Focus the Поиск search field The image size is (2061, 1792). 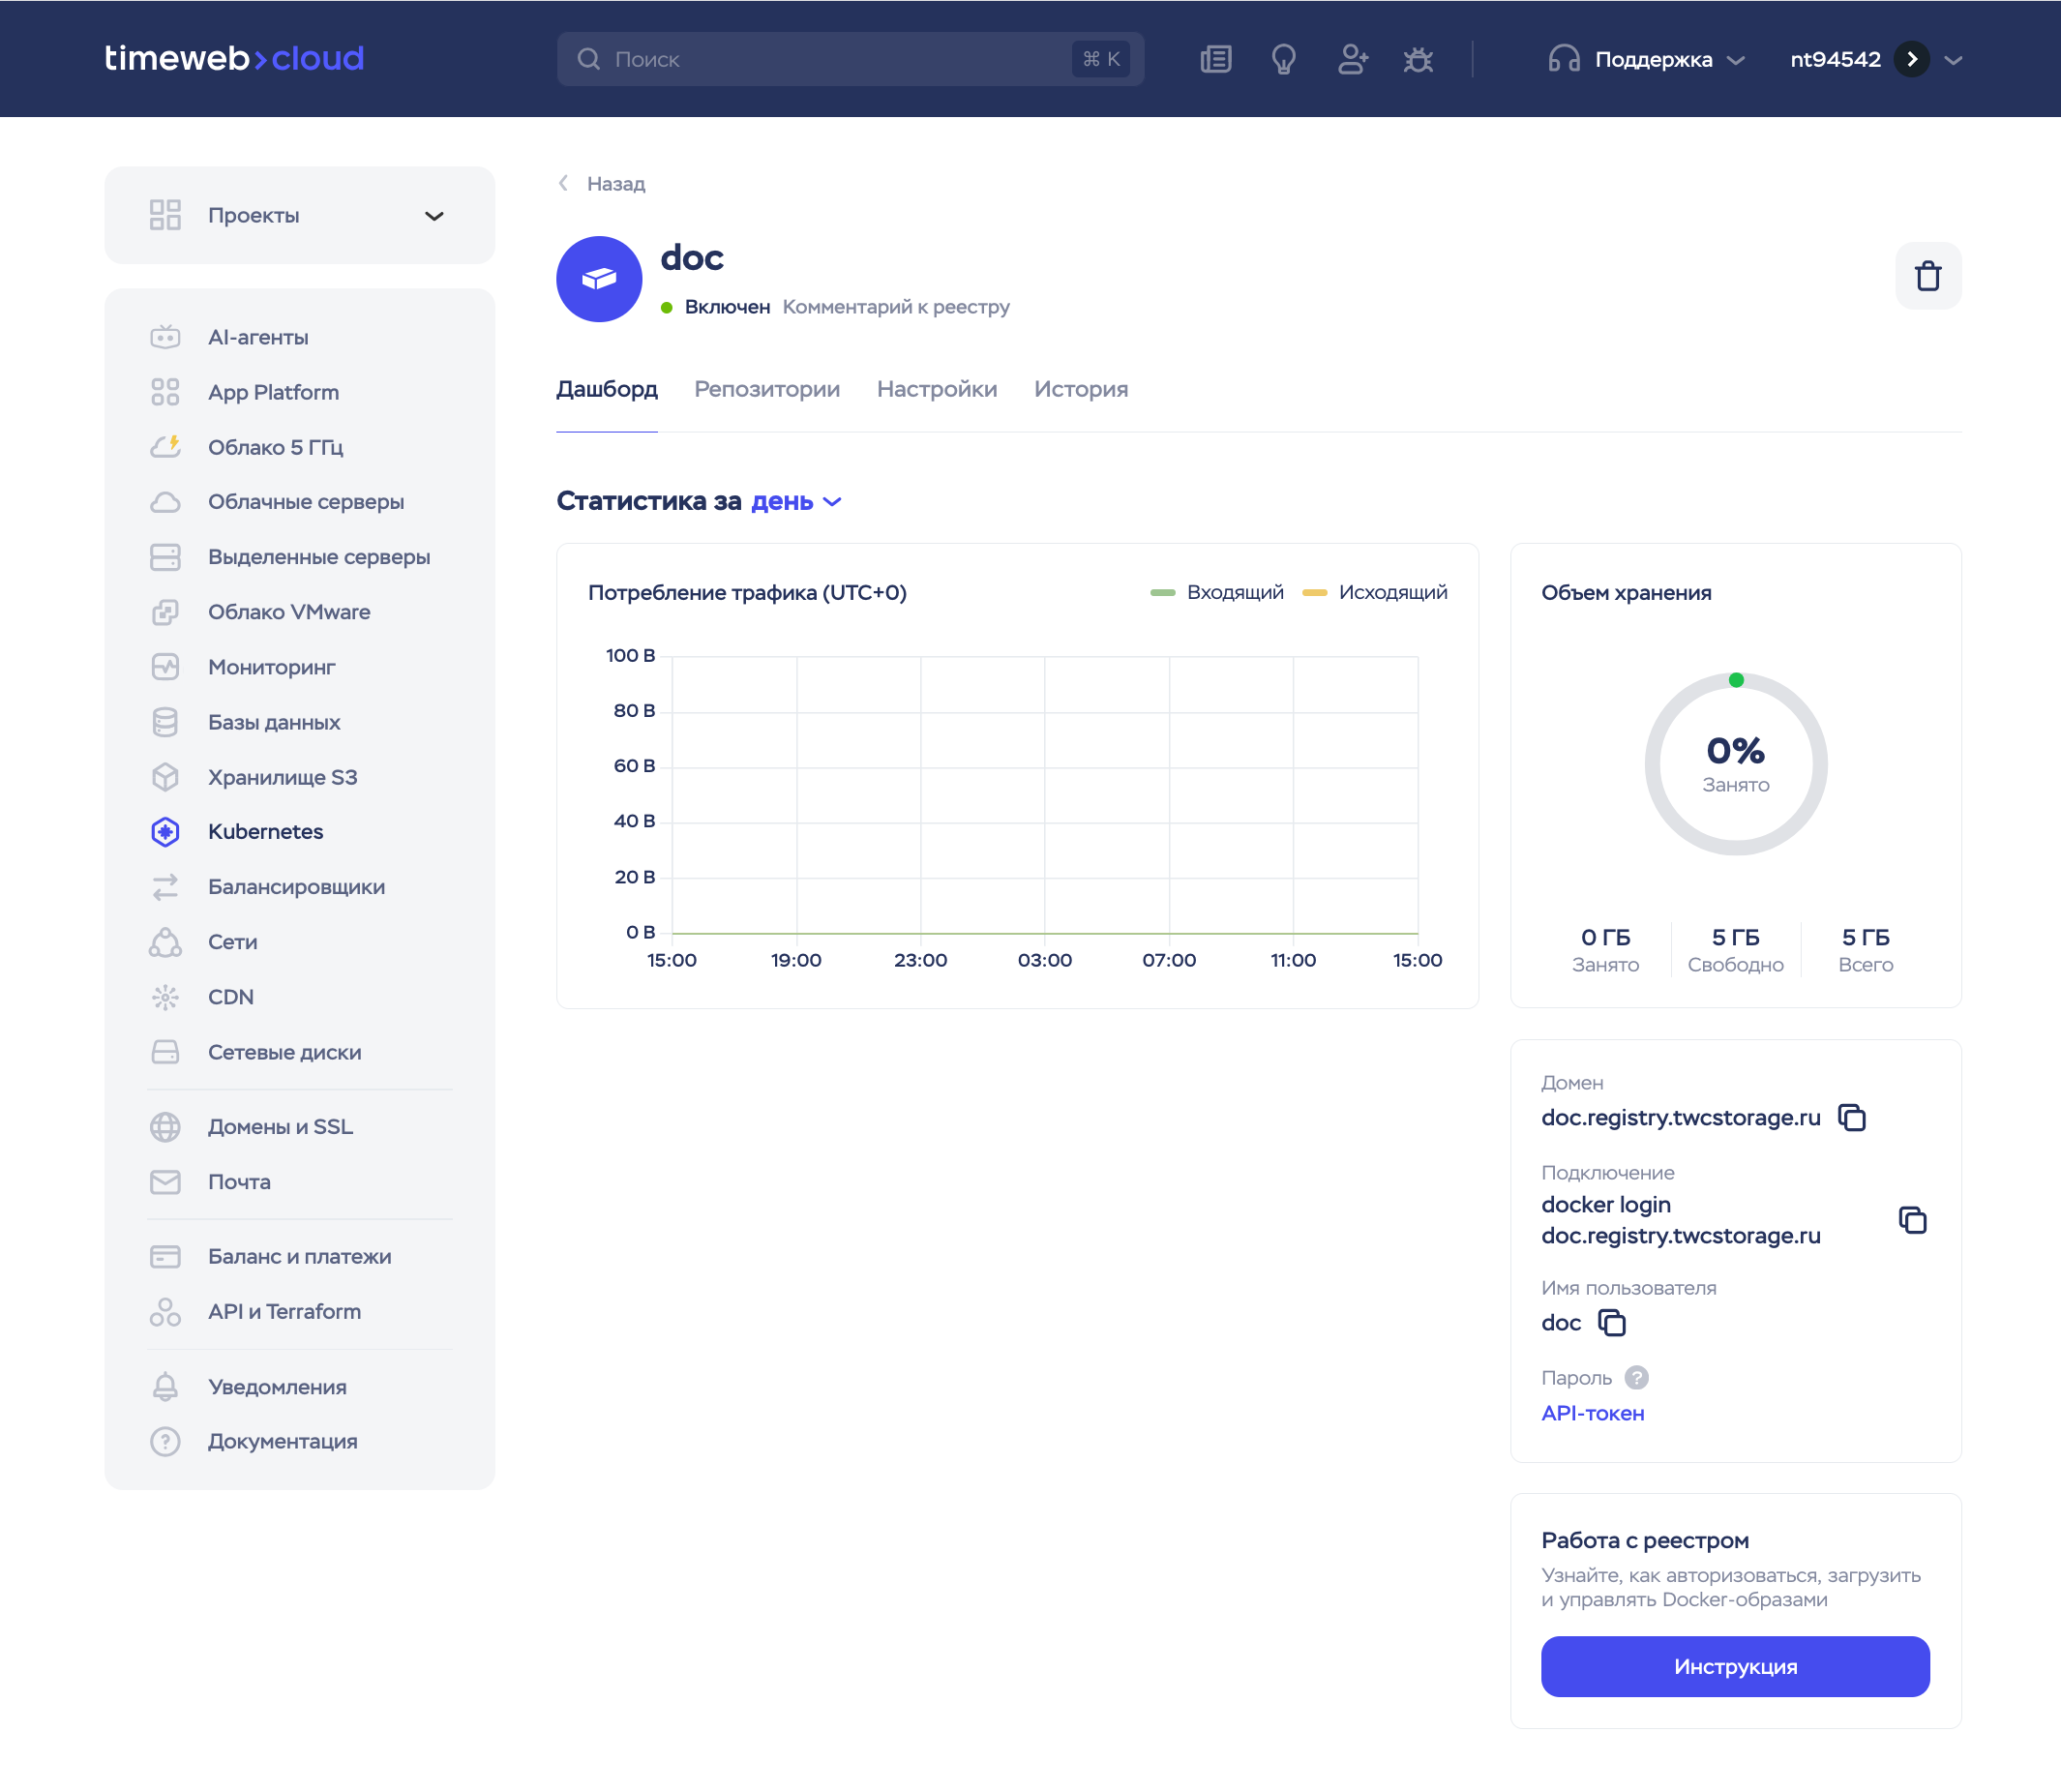[850, 59]
